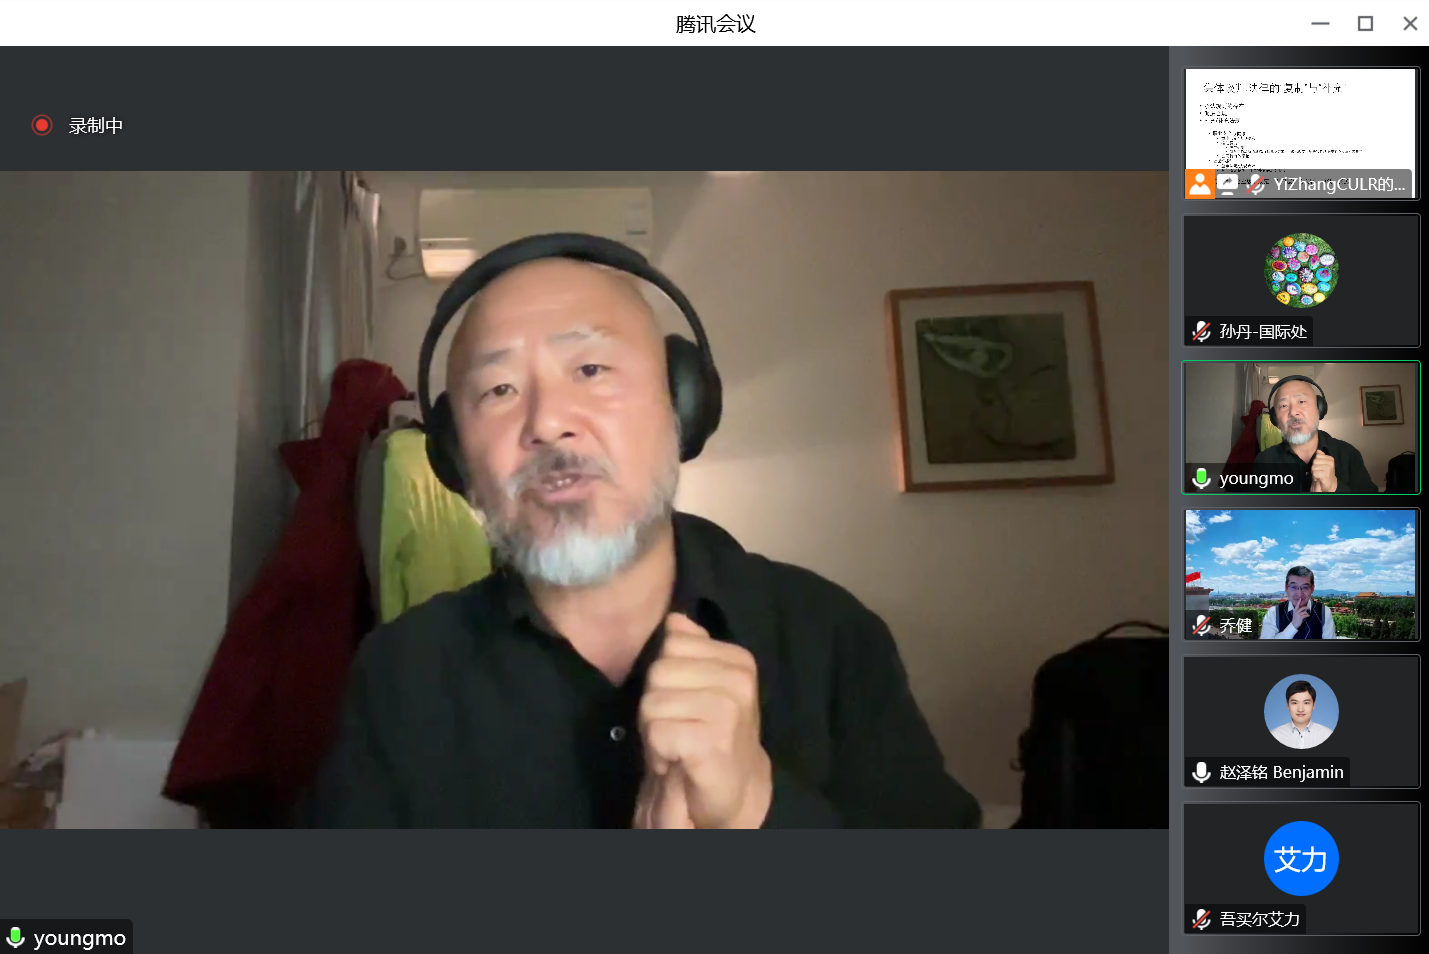The image size is (1429, 954).
Task: Click the mic icon beside 赵泽铭 Benjamin
Action: pos(1202,773)
